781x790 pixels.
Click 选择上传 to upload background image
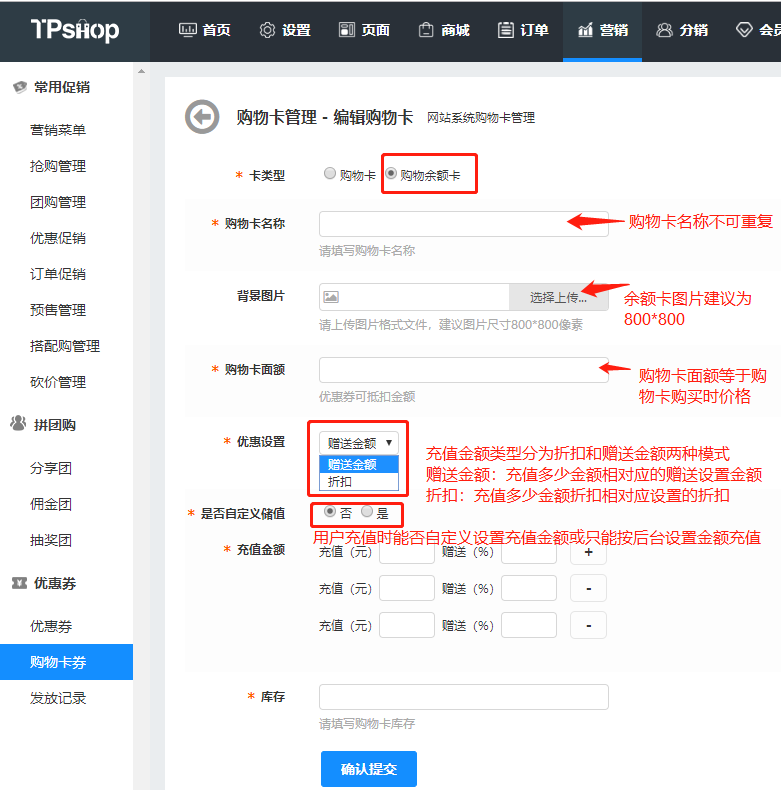point(558,297)
